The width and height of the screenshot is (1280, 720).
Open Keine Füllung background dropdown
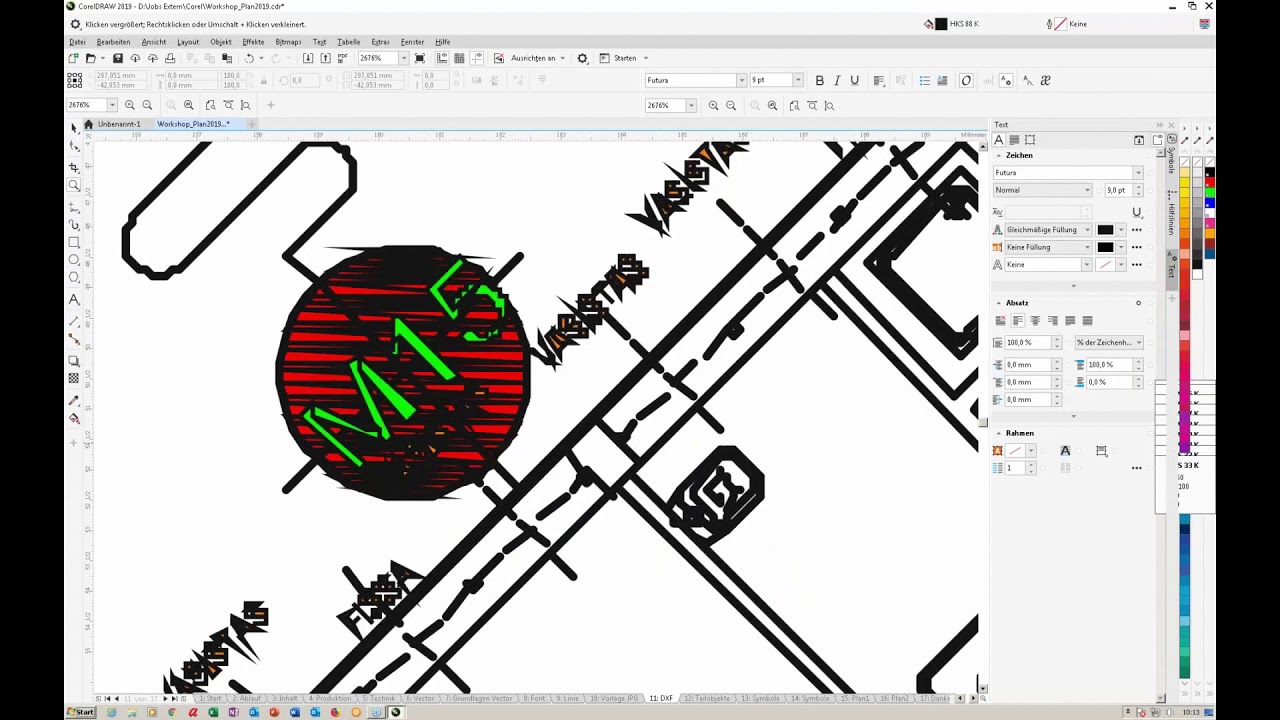pyautogui.click(x=1049, y=247)
